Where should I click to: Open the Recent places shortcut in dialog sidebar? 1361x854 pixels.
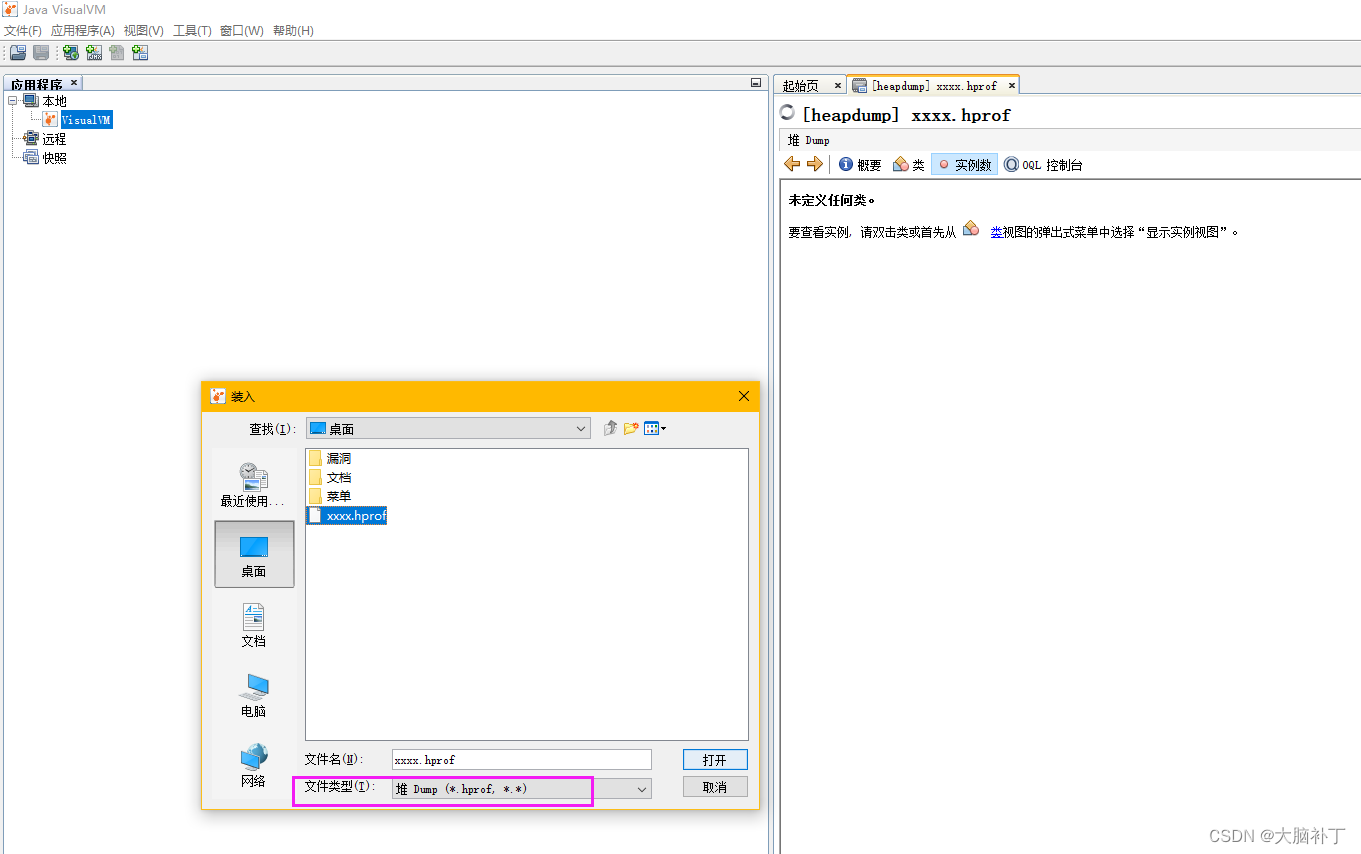pyautogui.click(x=253, y=485)
